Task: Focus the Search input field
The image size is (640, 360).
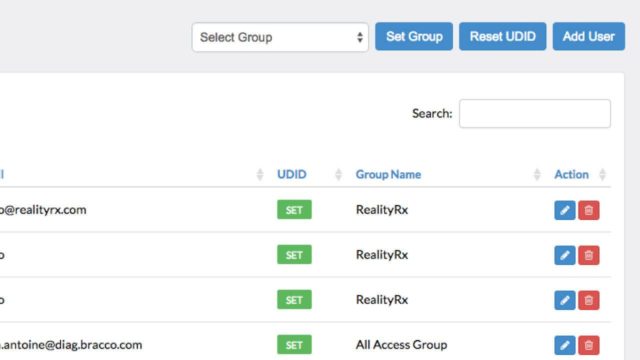Action: coord(535,113)
